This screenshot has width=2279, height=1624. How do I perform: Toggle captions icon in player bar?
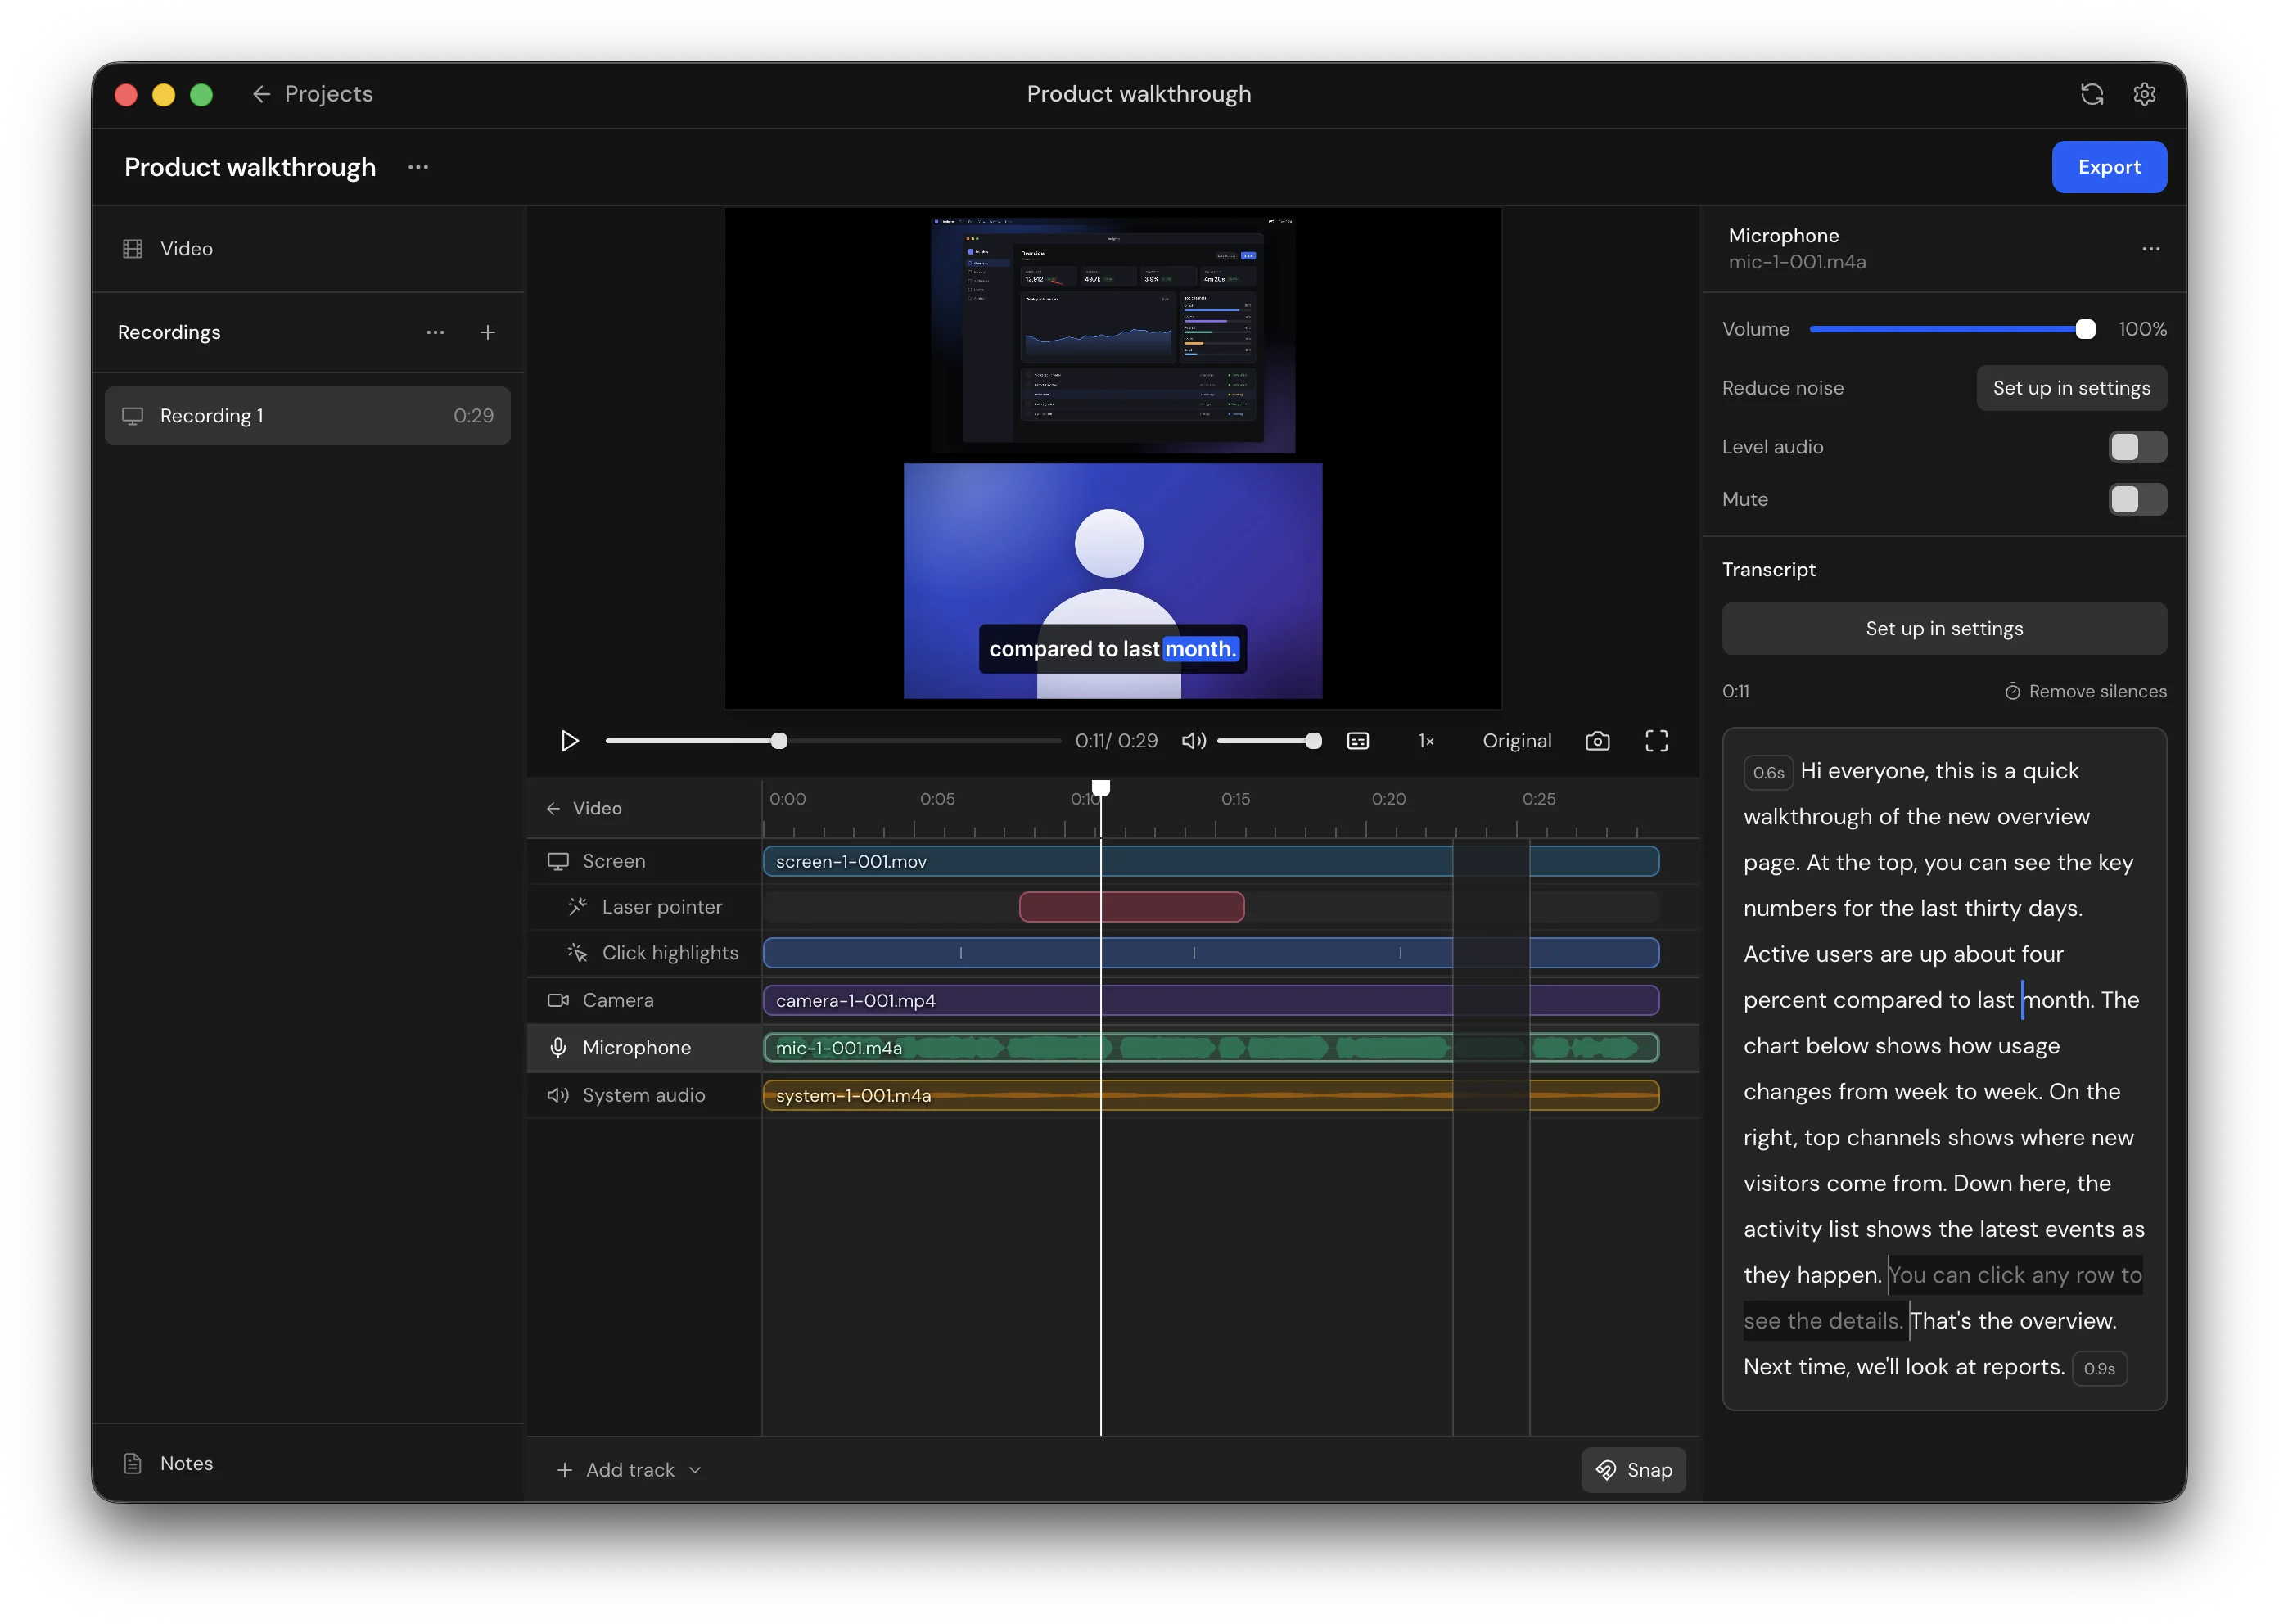coord(1358,741)
